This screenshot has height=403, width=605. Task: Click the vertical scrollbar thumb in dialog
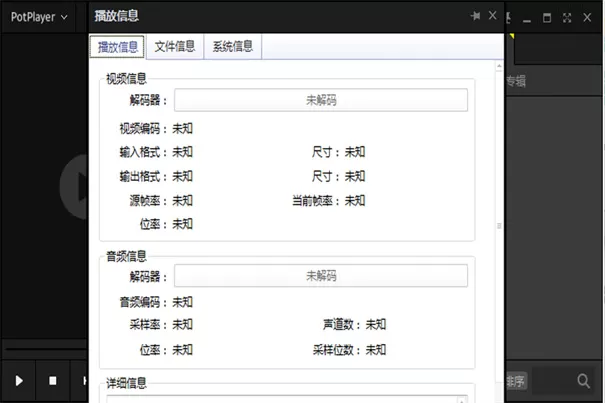coord(499,226)
